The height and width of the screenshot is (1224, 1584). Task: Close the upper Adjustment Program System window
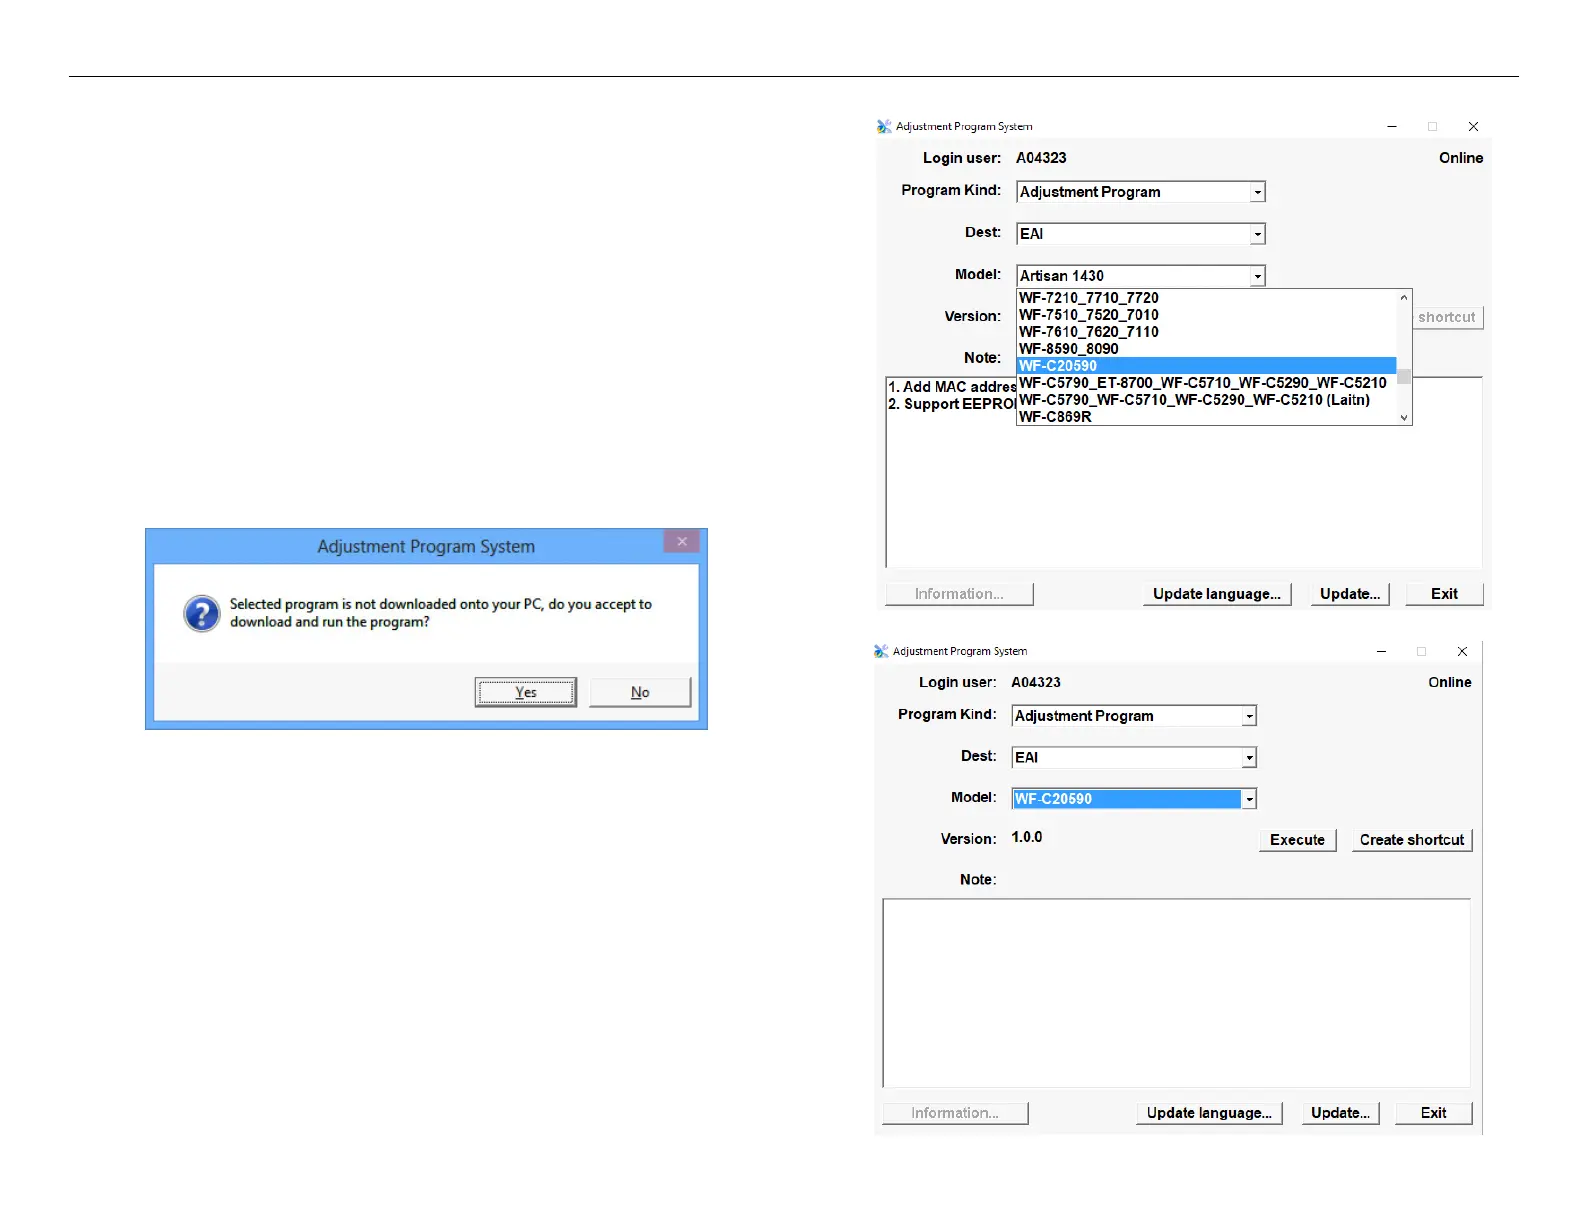click(x=1473, y=127)
